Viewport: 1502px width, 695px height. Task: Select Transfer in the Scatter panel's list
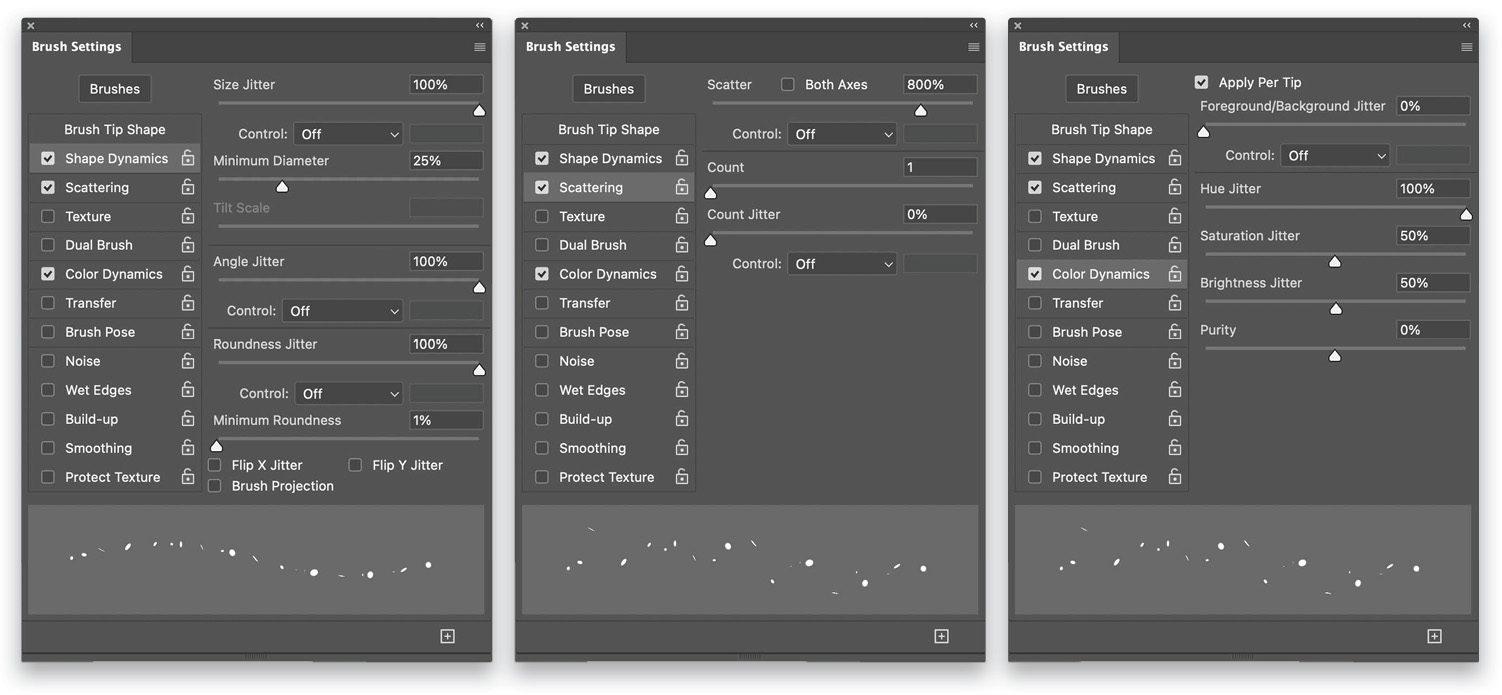(584, 303)
